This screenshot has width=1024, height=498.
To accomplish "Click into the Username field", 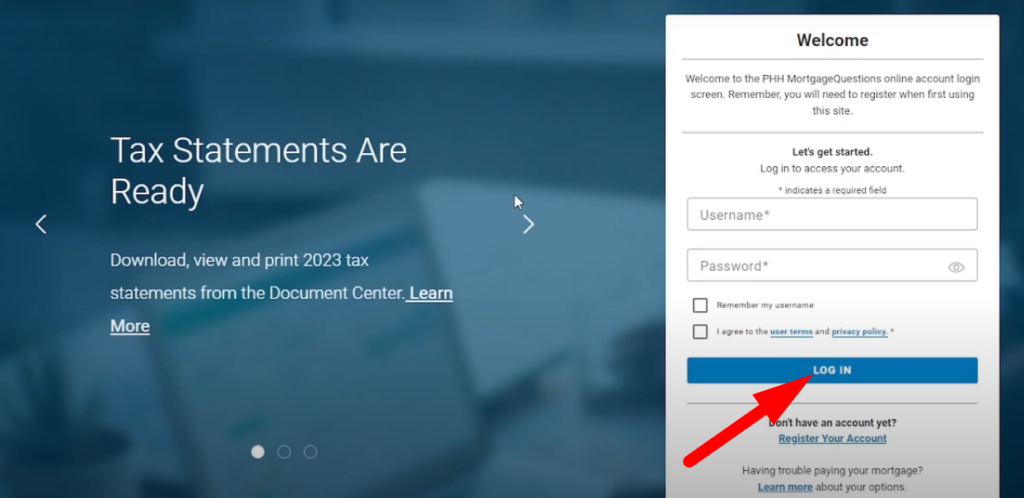I will [831, 215].
